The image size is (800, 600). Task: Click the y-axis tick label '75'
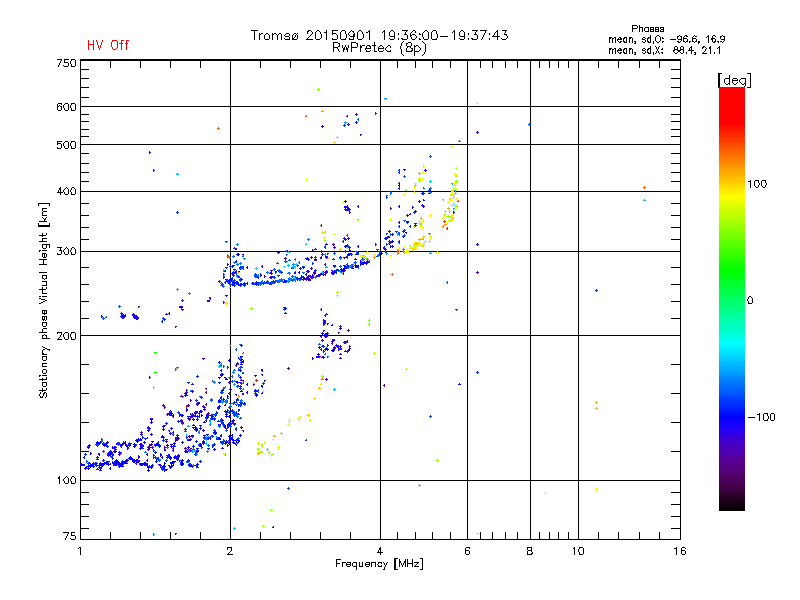[x=70, y=536]
